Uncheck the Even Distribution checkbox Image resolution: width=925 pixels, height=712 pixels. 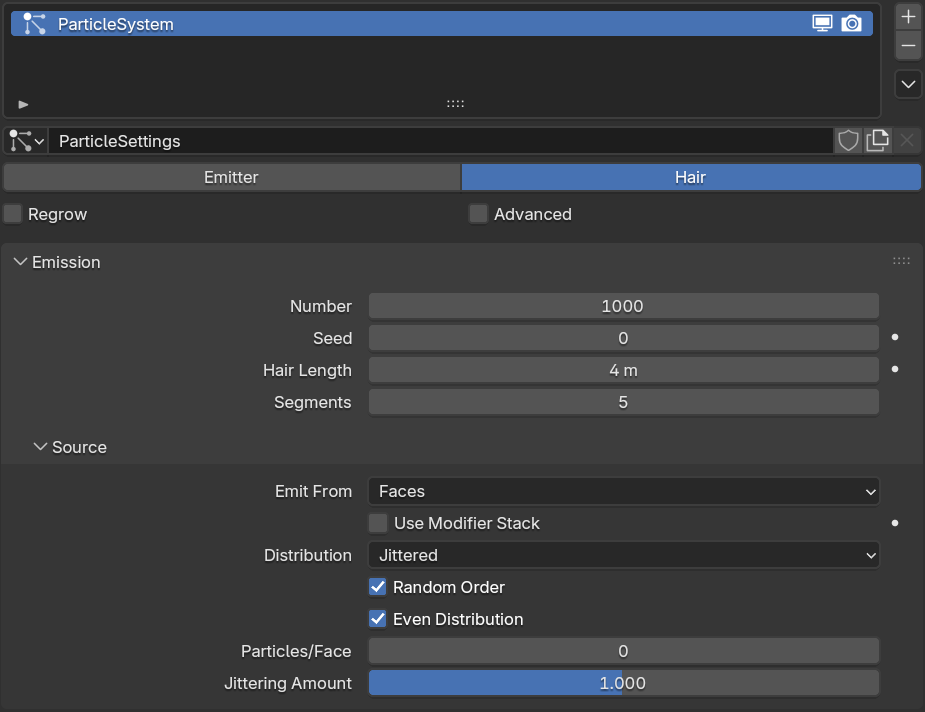click(378, 619)
